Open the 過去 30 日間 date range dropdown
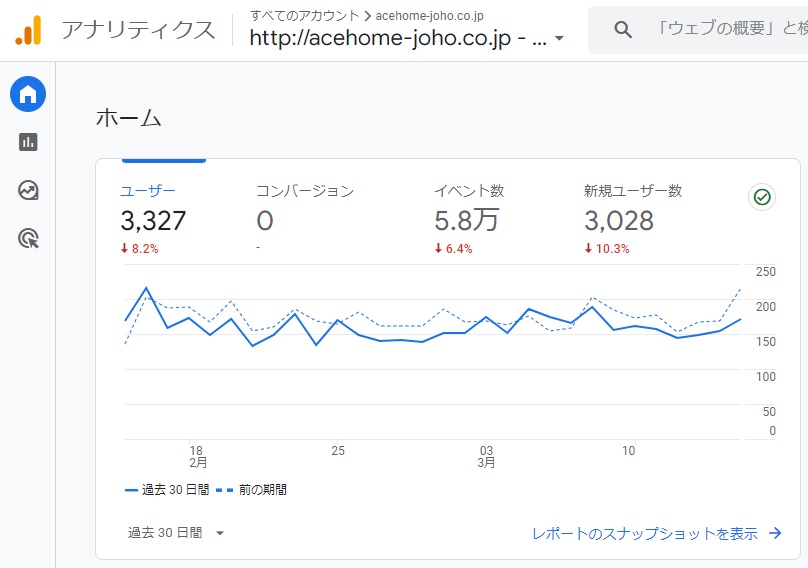This screenshot has height=568, width=808. tap(176, 532)
